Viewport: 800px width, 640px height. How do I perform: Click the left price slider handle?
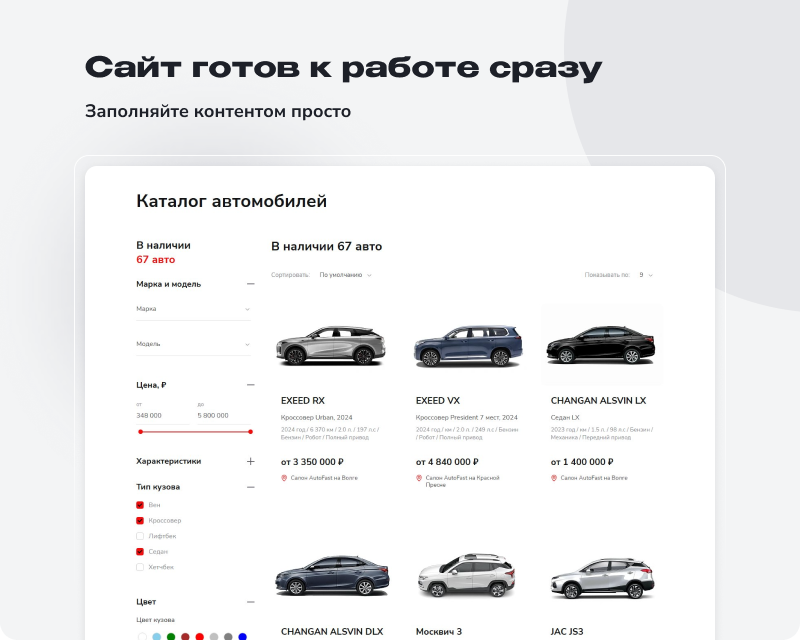point(140,432)
